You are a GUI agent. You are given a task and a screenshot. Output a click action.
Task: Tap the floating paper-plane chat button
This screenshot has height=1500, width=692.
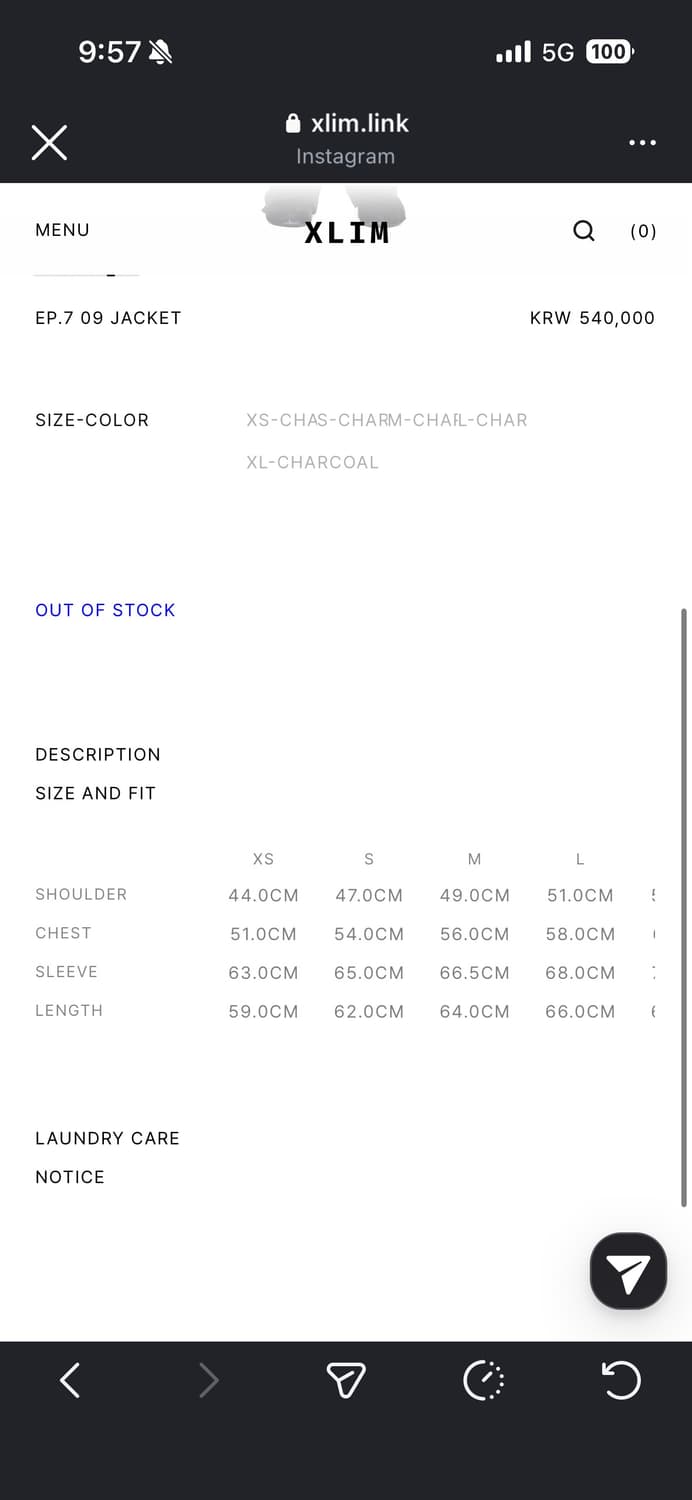coord(628,1271)
